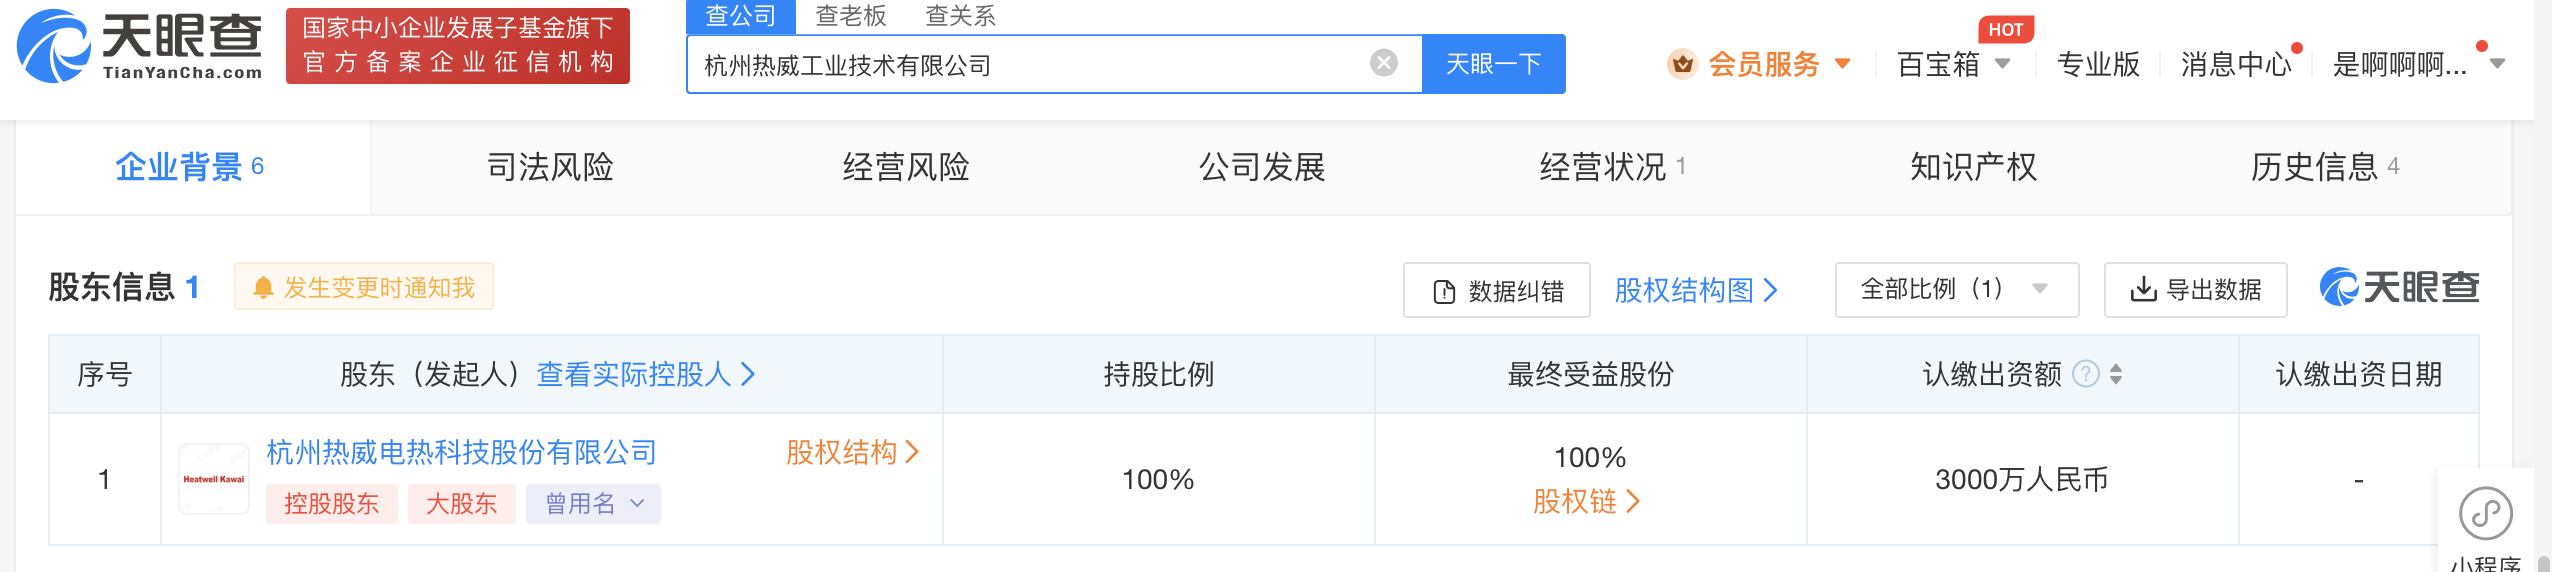The image size is (2552, 572).
Task: Sort by 认缴出资额 using sort arrows
Action: click(x=2116, y=374)
